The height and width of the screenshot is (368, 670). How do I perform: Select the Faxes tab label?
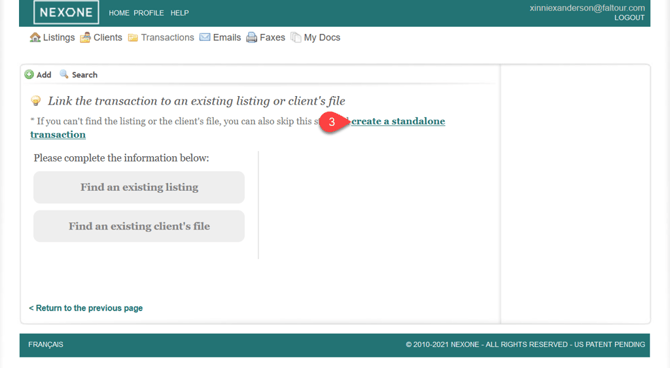point(272,38)
